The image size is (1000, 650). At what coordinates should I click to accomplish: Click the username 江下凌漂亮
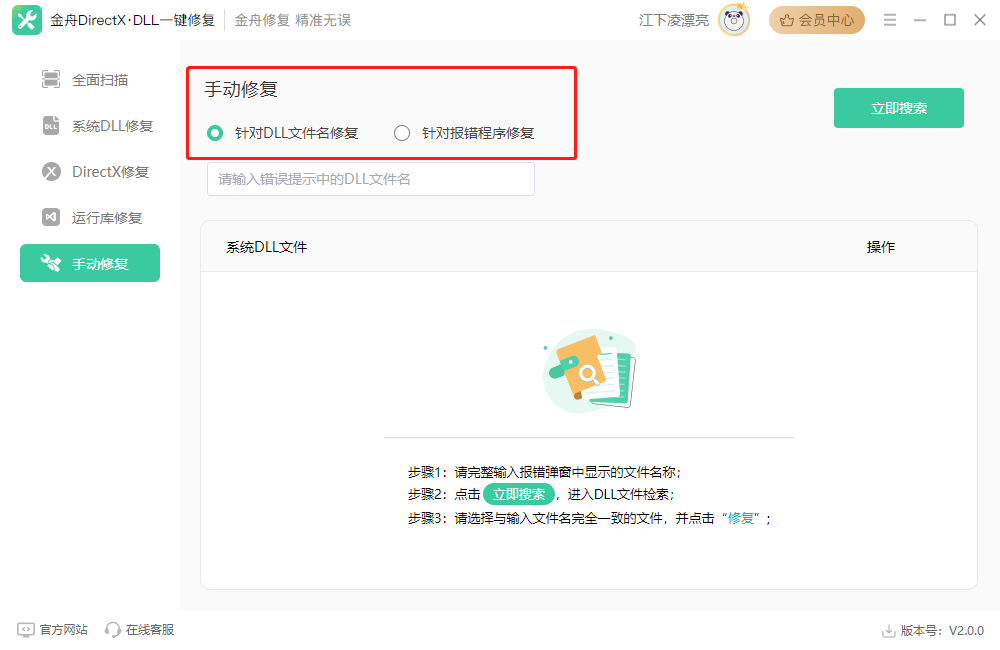tap(674, 20)
